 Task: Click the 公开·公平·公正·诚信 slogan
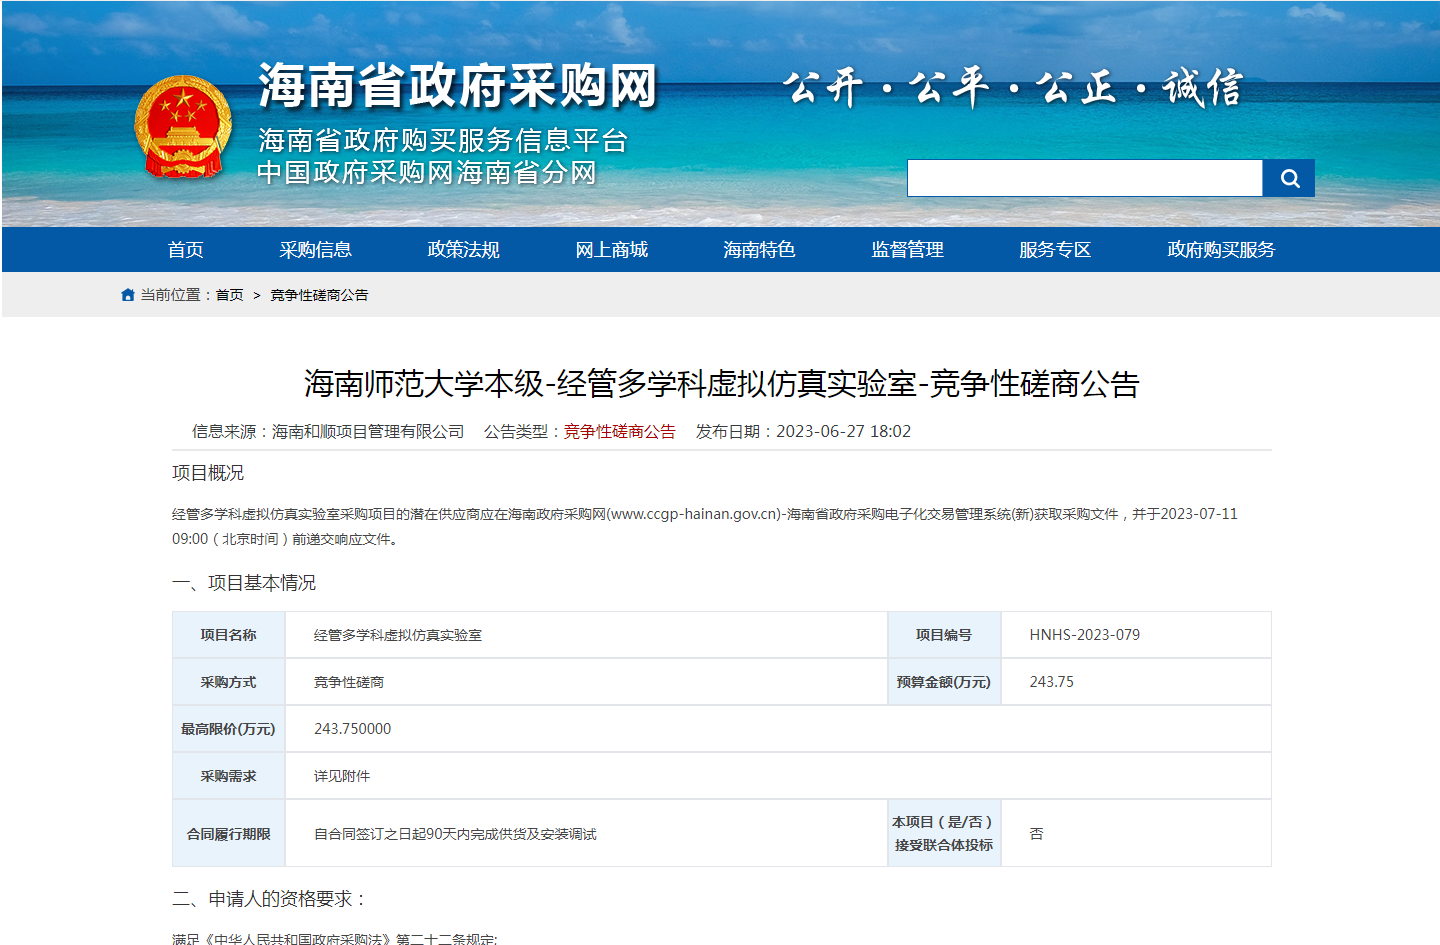1013,88
